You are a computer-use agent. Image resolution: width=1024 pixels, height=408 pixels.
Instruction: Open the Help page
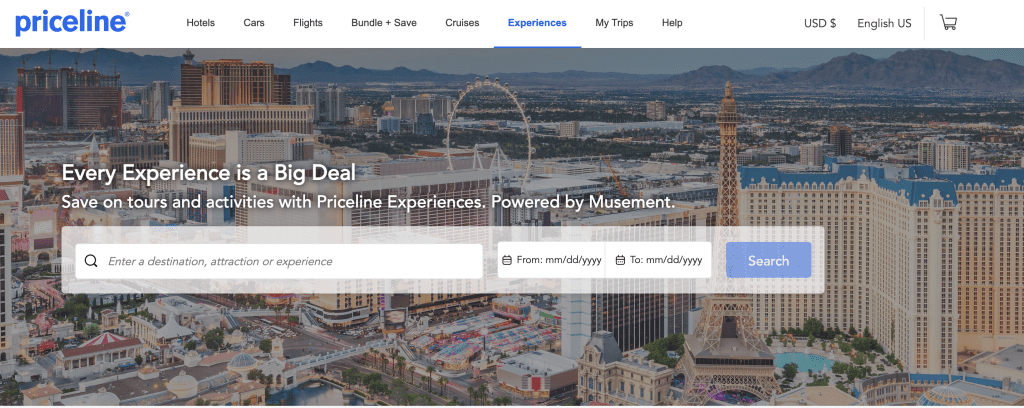[672, 23]
